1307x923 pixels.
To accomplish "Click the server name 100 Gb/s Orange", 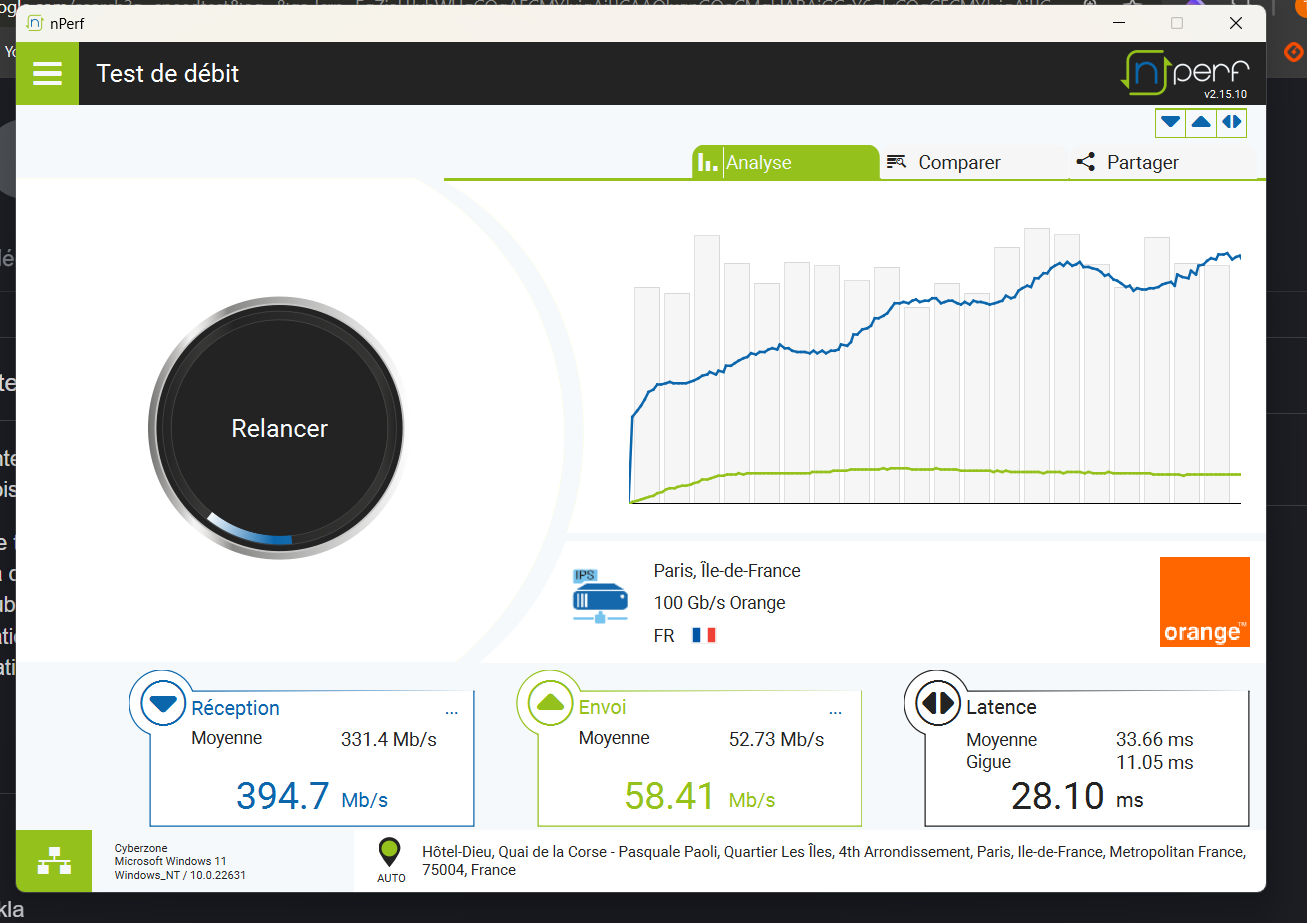I will (720, 603).
